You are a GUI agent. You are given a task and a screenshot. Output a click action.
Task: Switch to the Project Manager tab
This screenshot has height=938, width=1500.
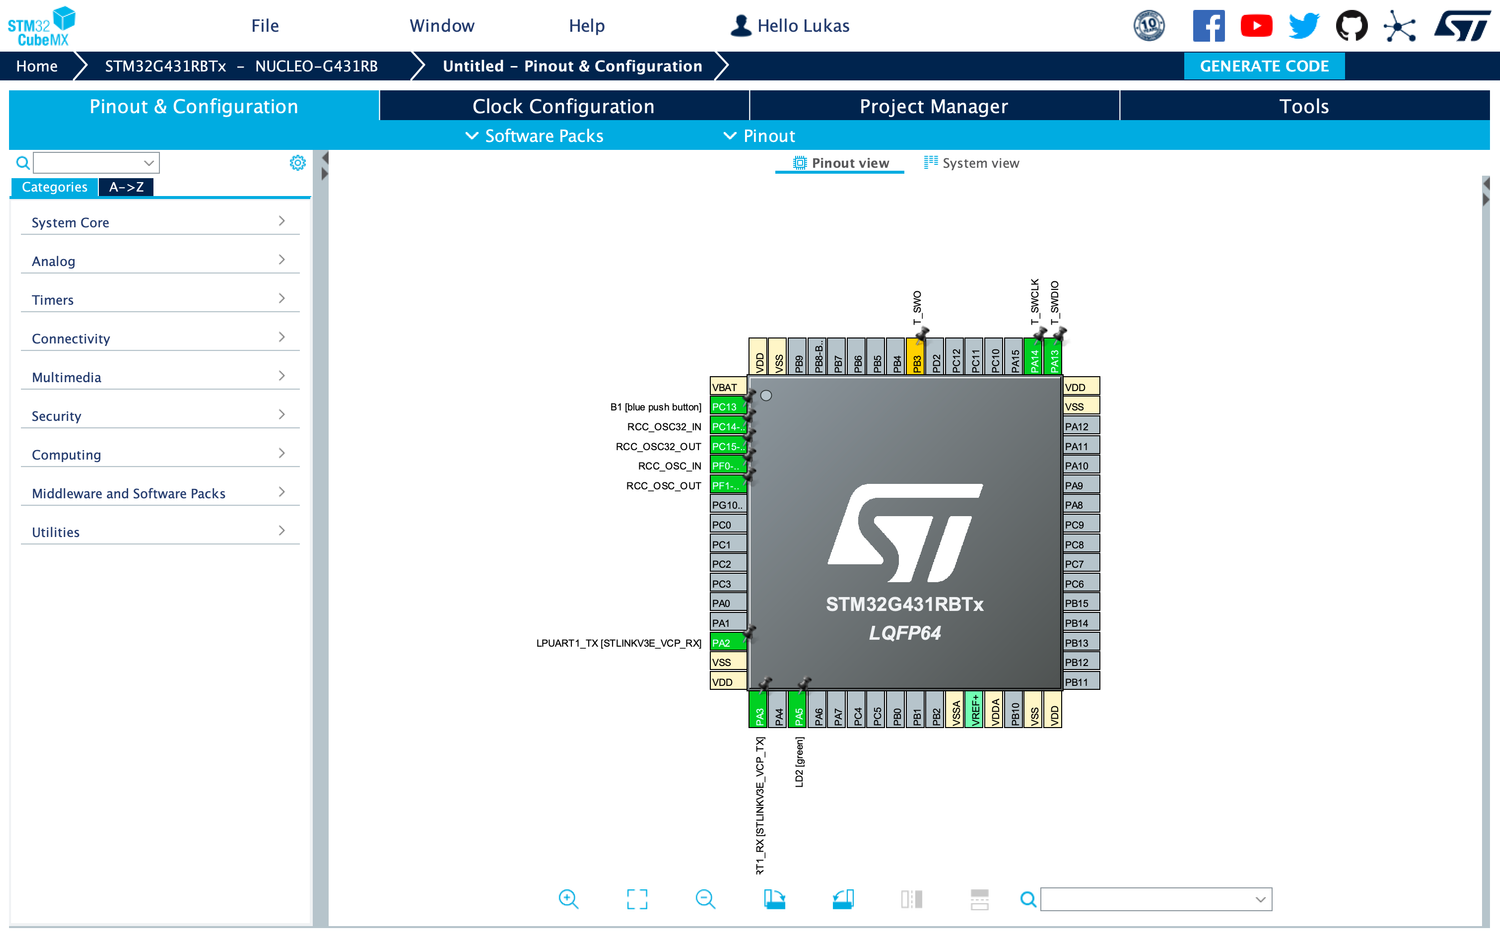tap(934, 106)
